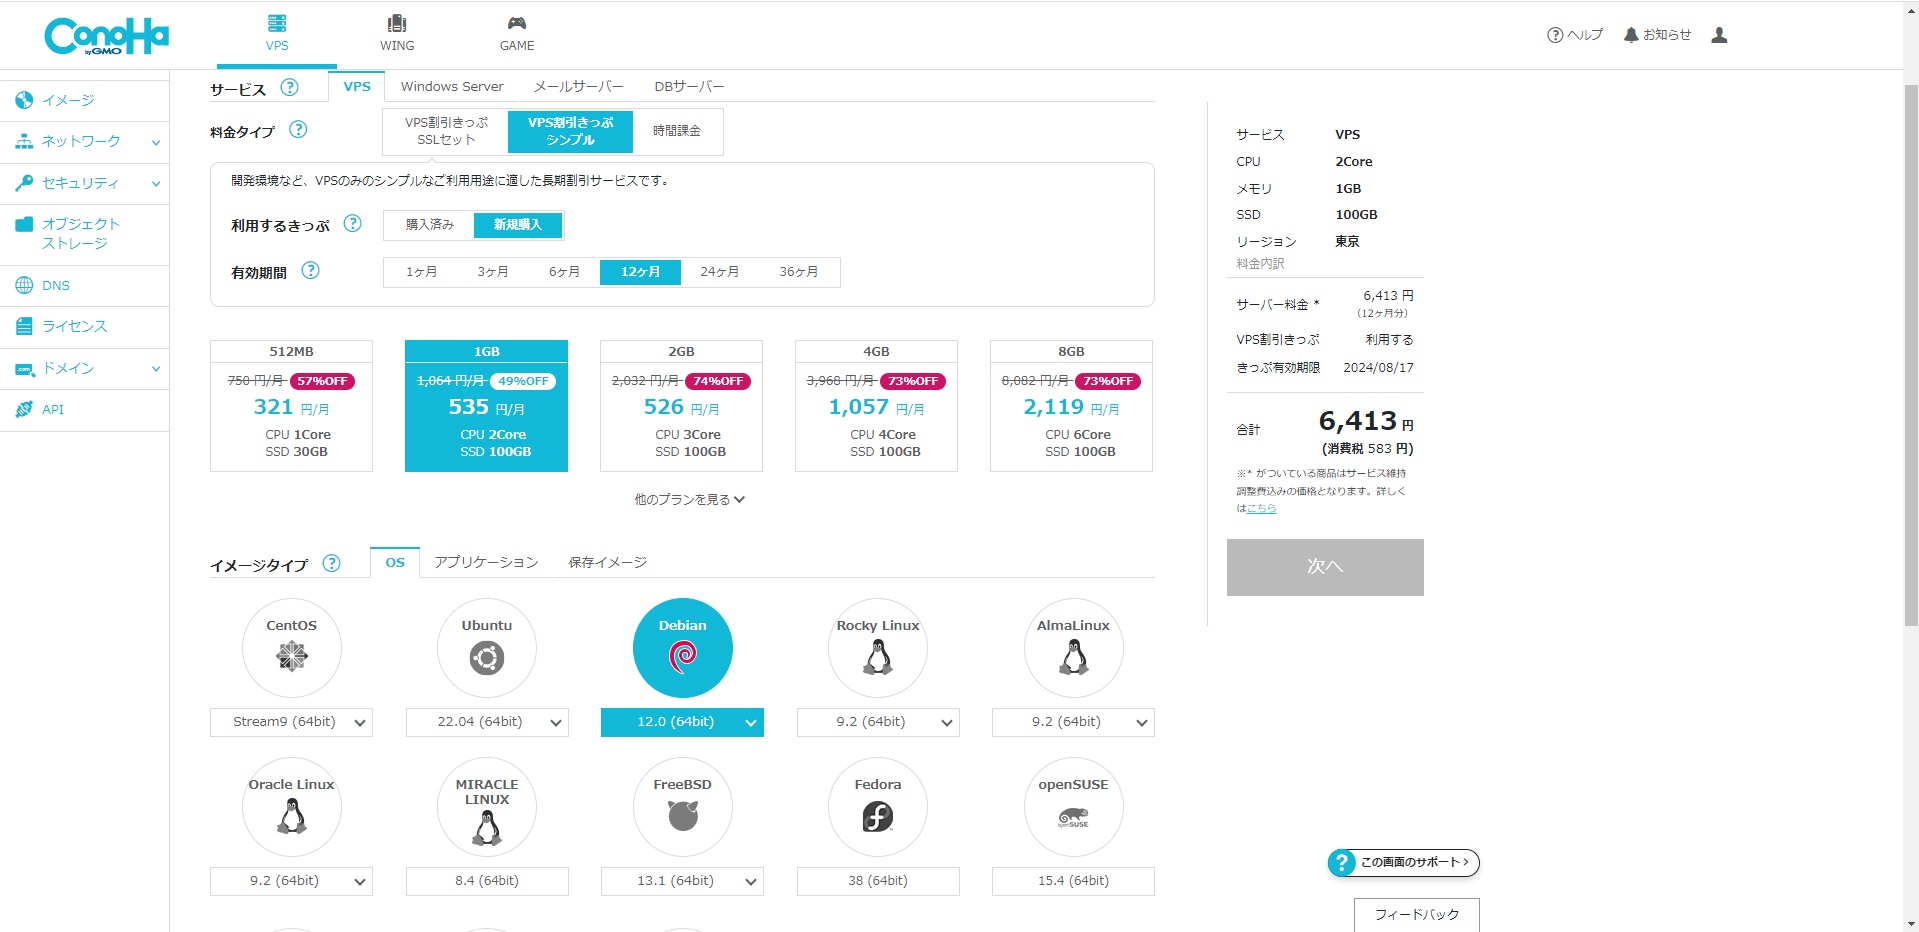
Task: Choose the 8GB plan card
Action: pyautogui.click(x=1071, y=406)
